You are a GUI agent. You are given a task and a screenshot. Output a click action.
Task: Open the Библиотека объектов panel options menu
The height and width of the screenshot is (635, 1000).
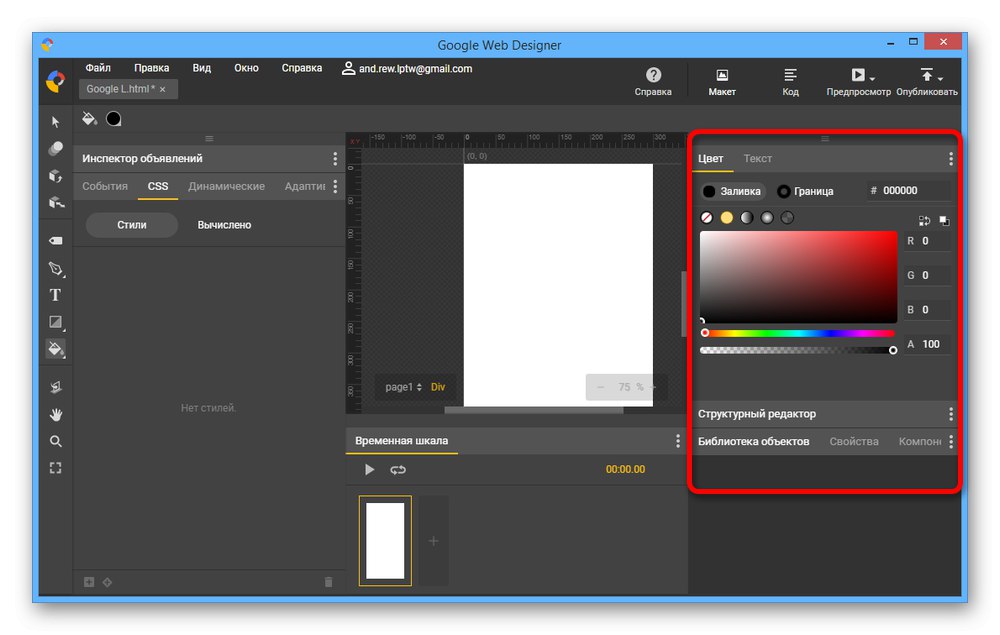[x=951, y=441]
